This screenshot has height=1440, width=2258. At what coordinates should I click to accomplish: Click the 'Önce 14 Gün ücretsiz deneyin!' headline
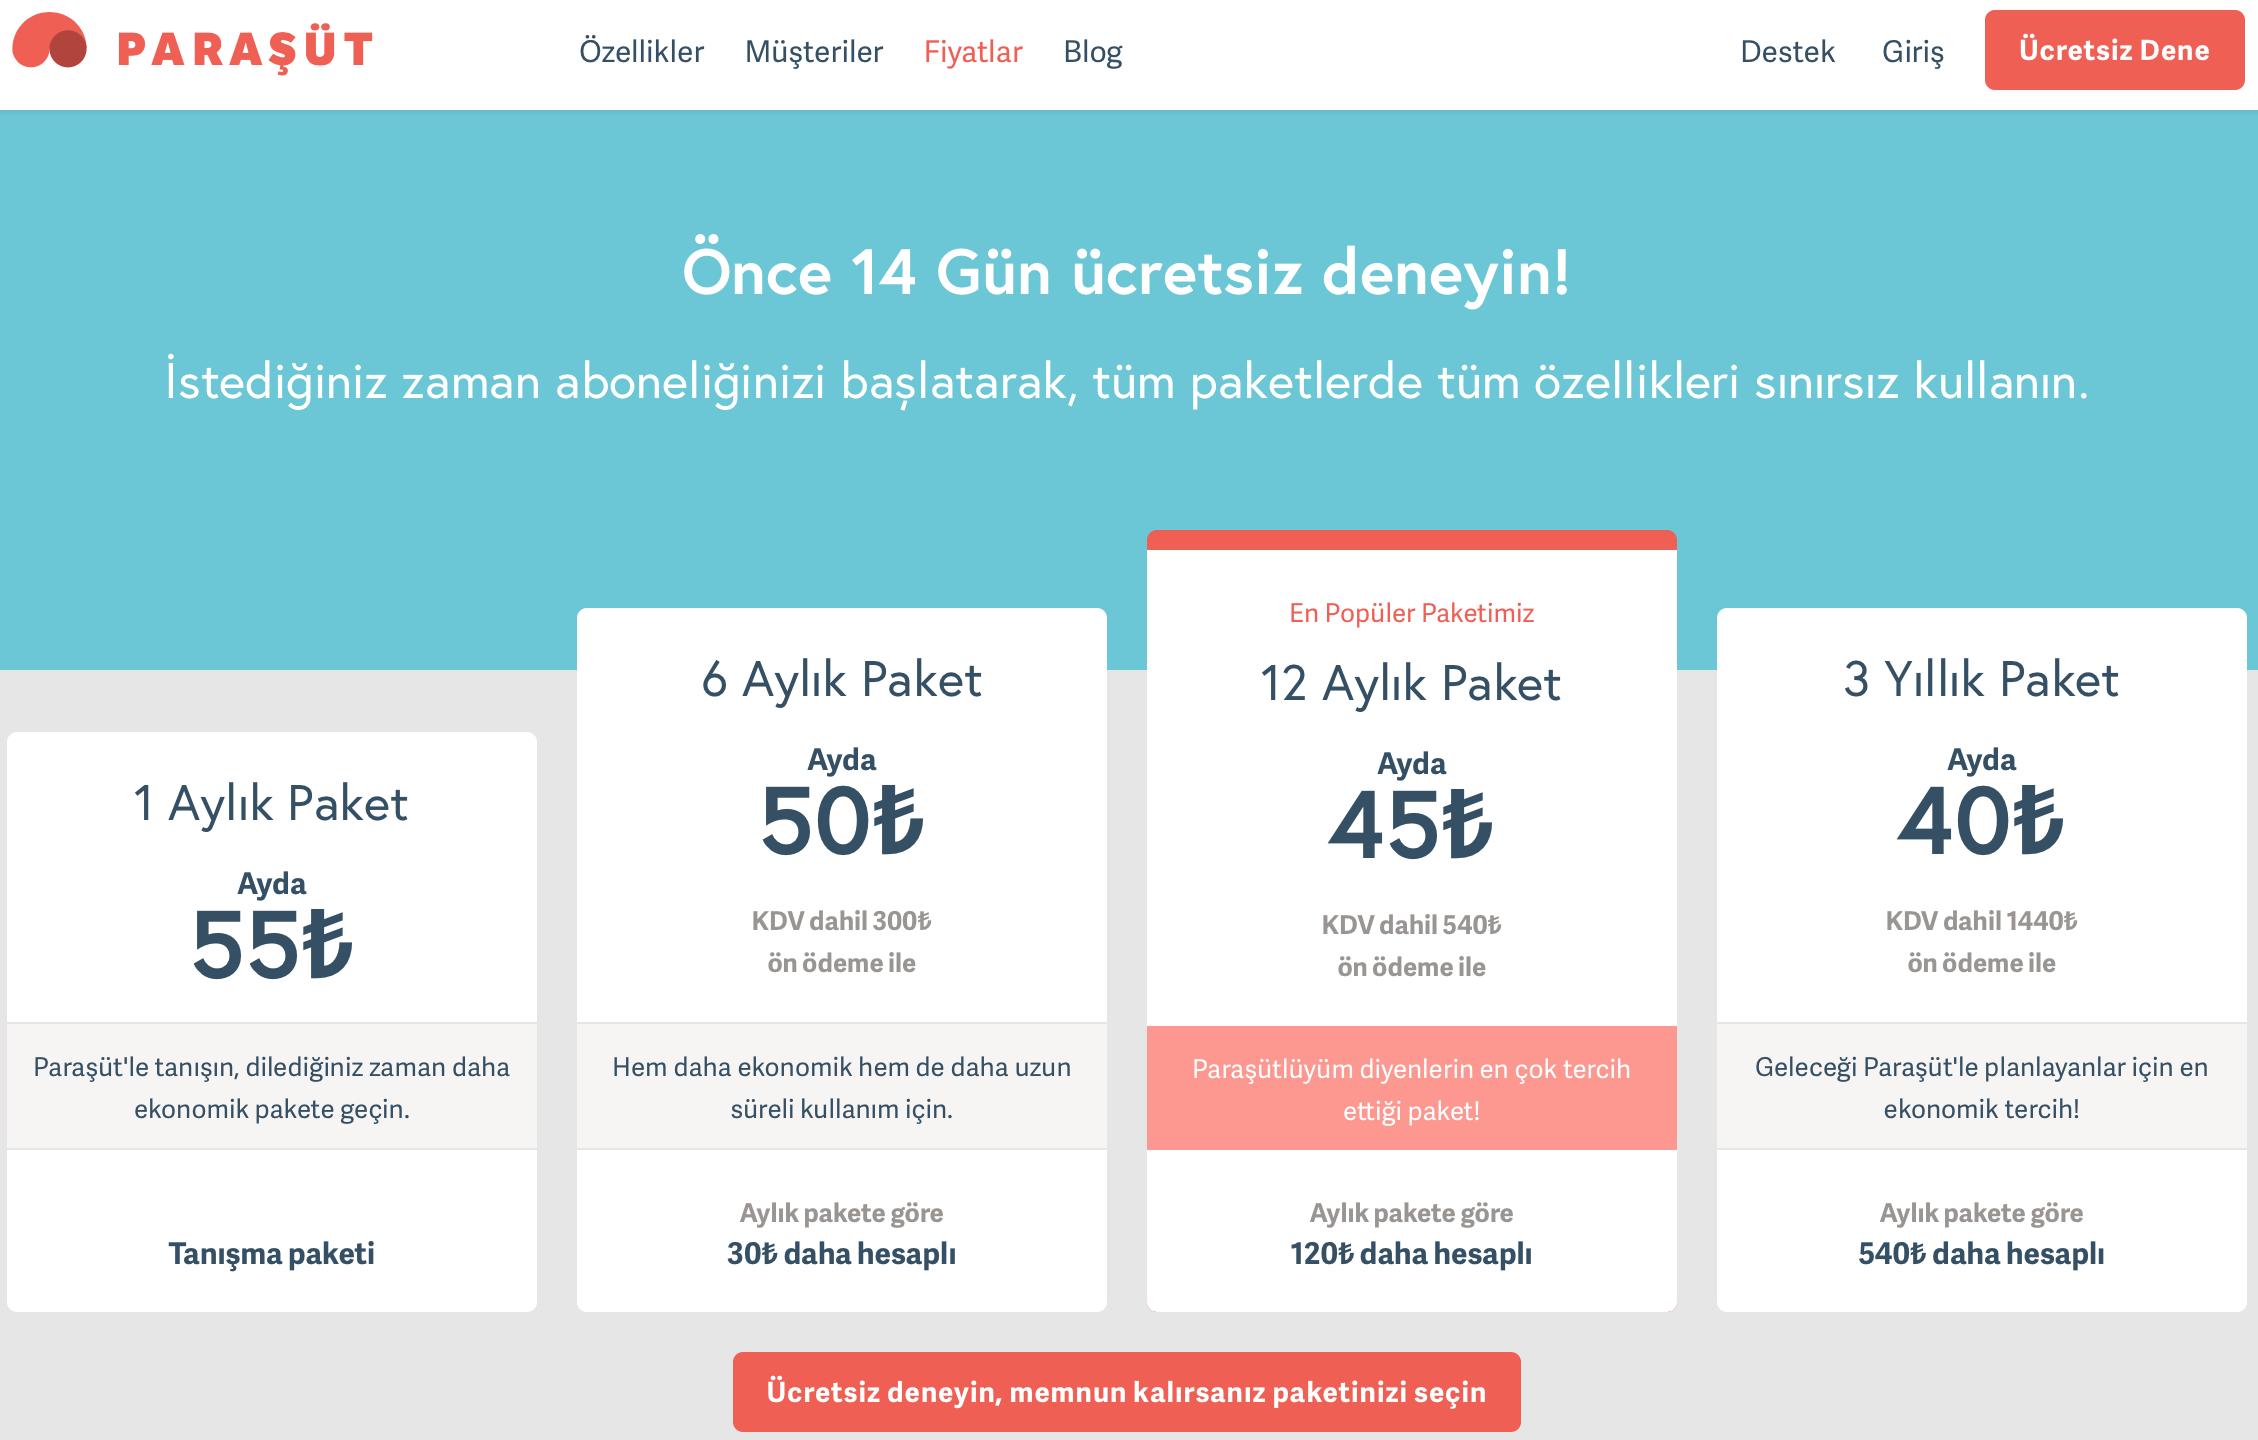pyautogui.click(x=1127, y=272)
